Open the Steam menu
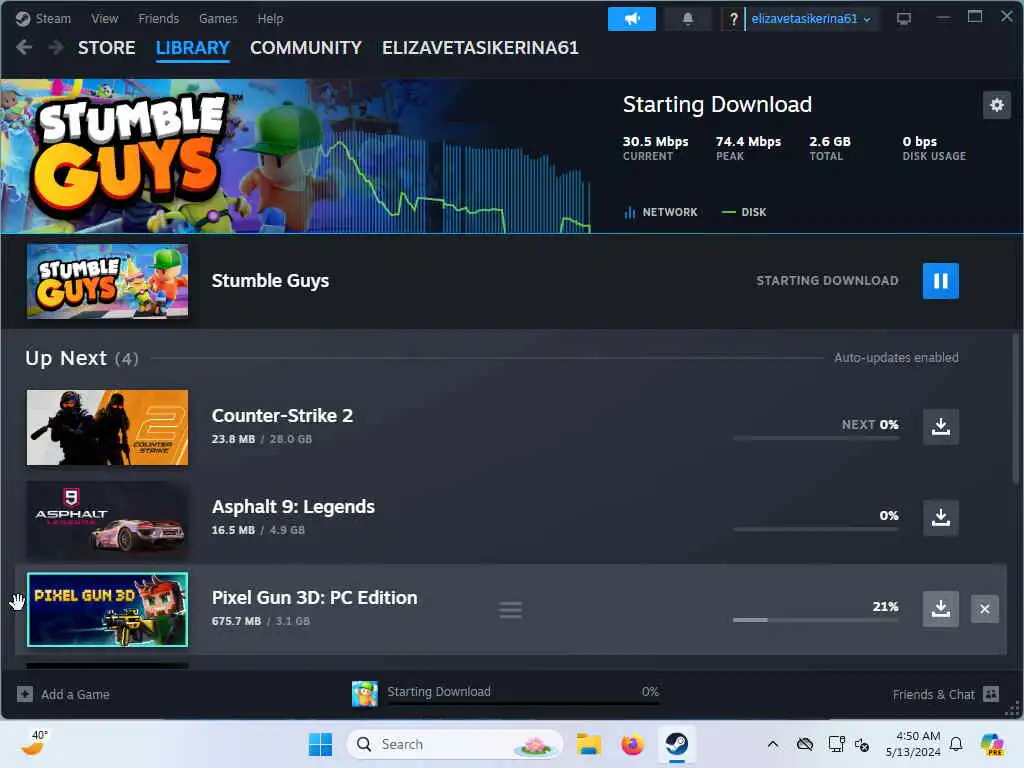Image resolution: width=1024 pixels, height=768 pixels. click(43, 18)
